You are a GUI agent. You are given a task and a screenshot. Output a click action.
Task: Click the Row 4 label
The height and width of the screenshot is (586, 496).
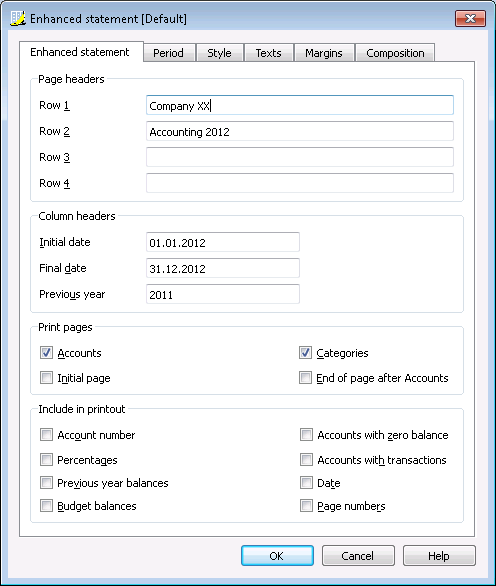coord(55,183)
